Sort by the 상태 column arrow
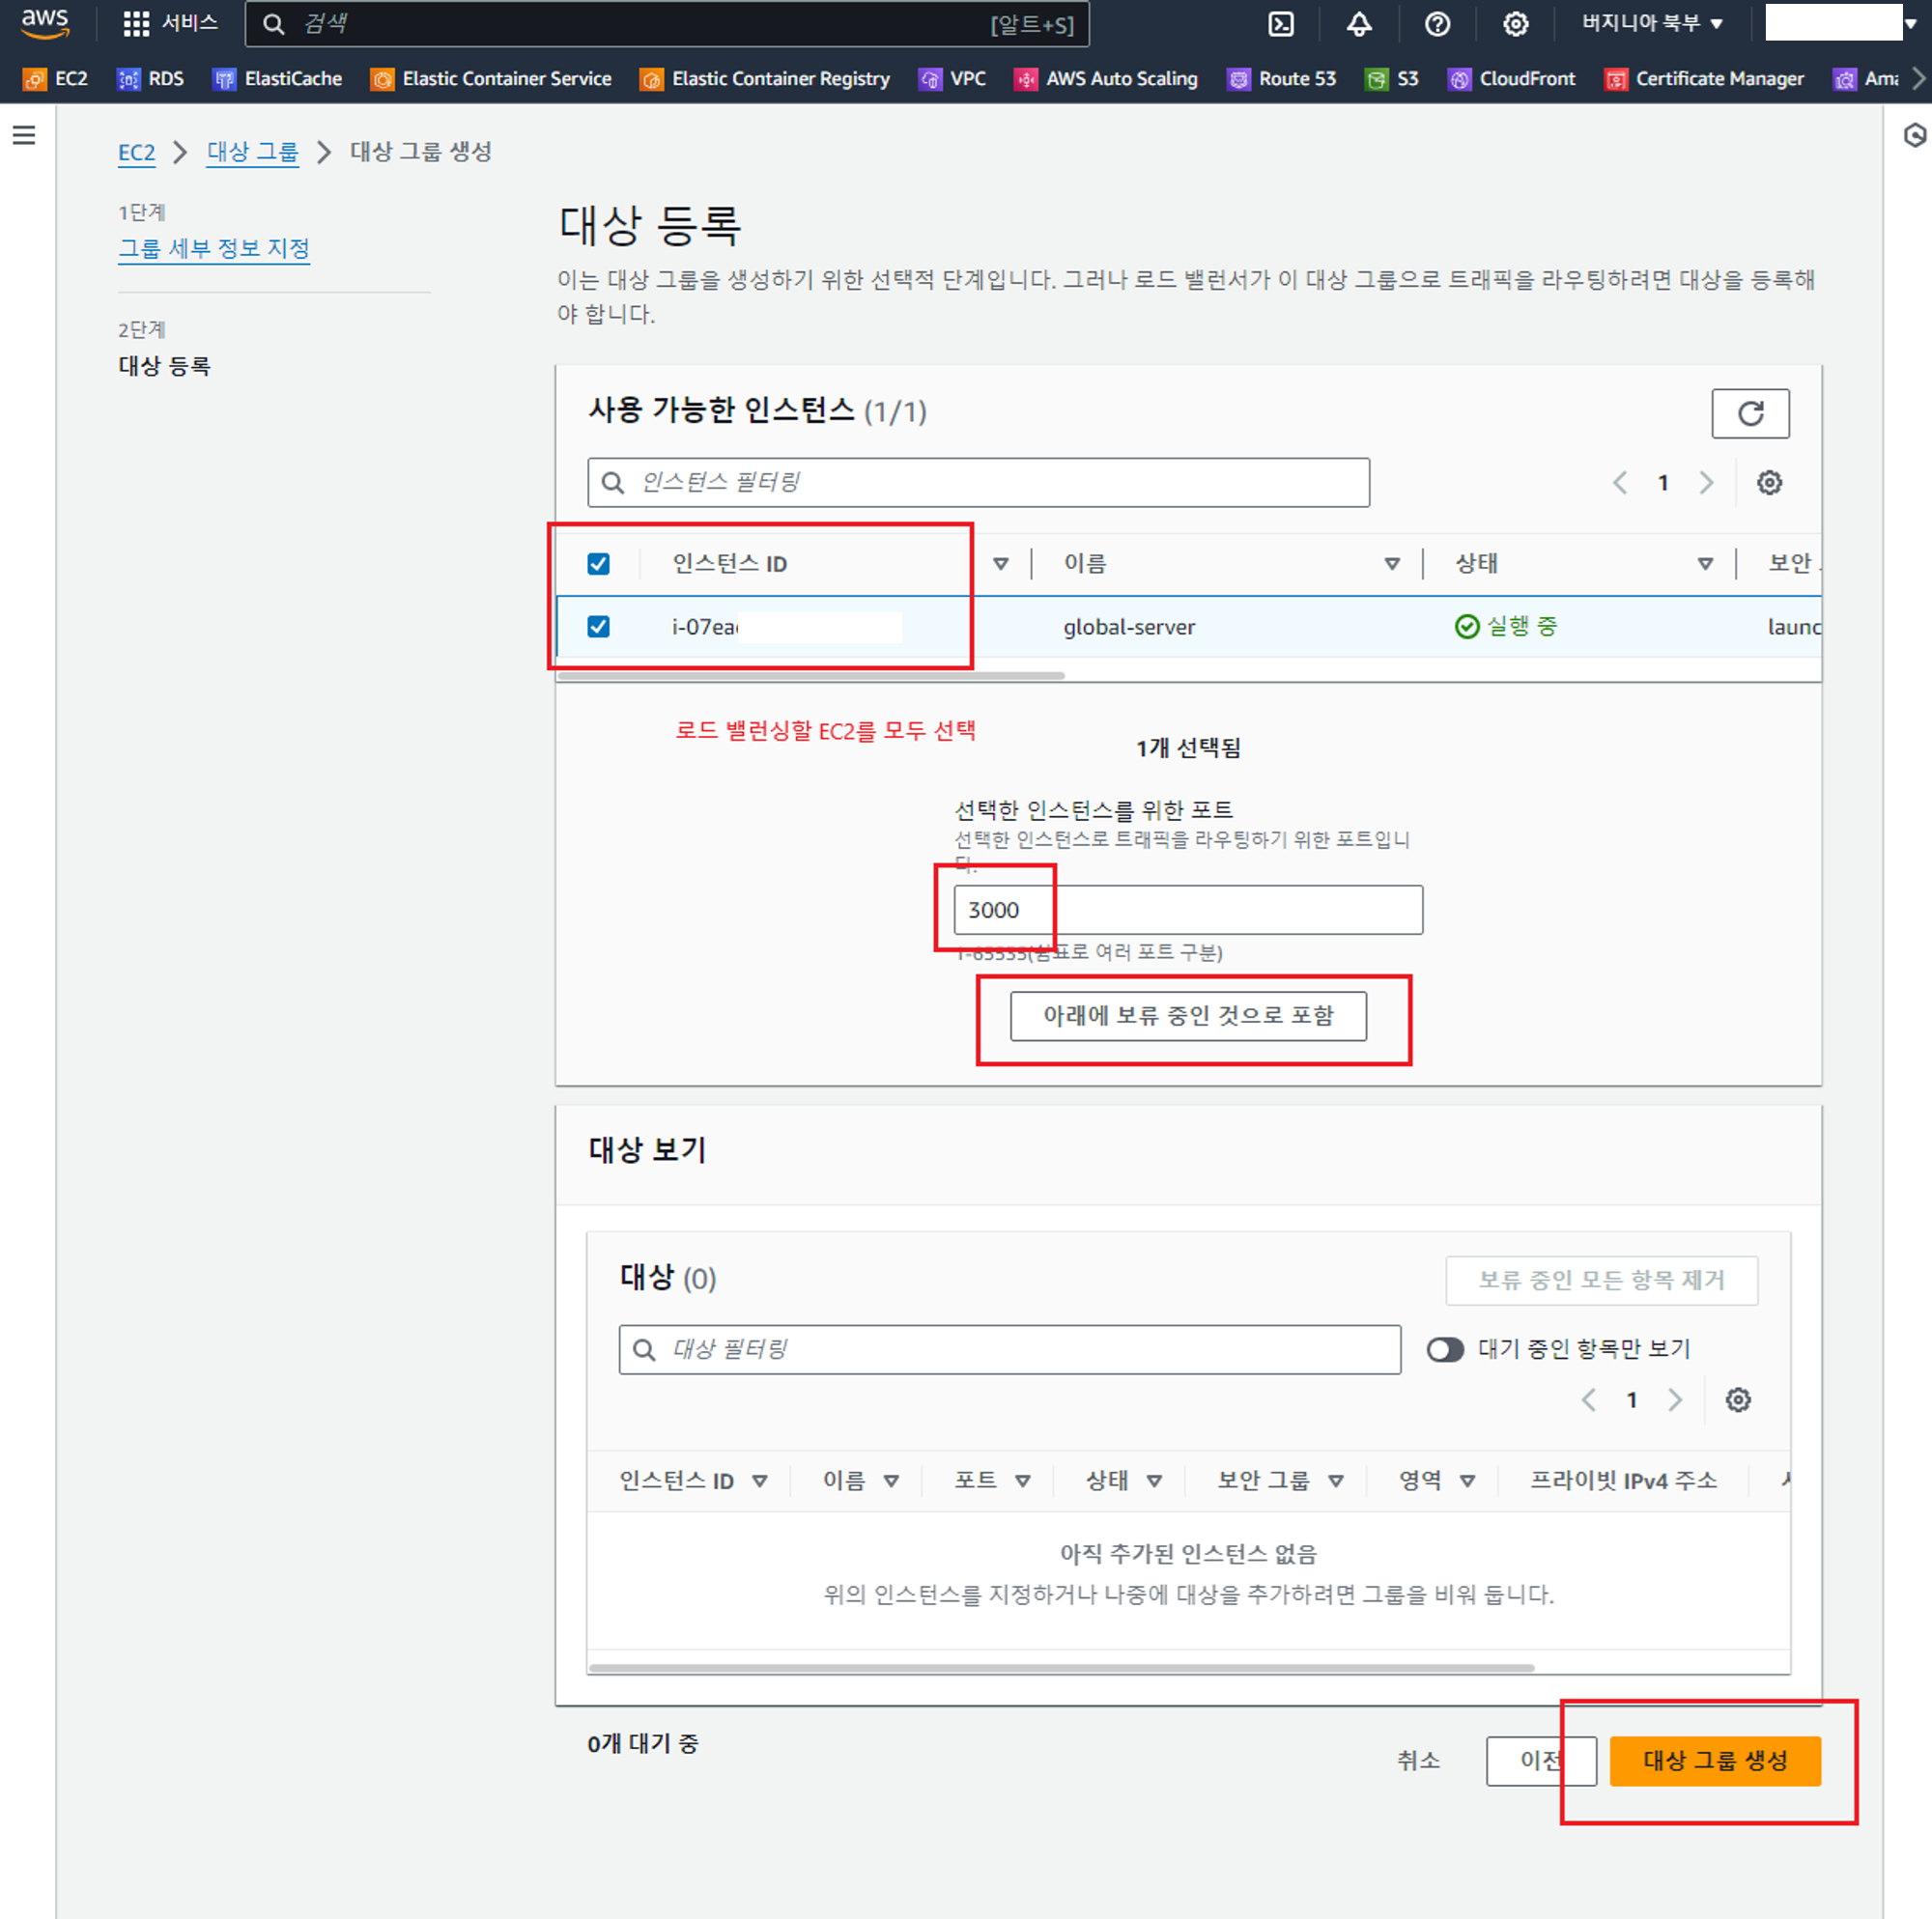 [1704, 564]
